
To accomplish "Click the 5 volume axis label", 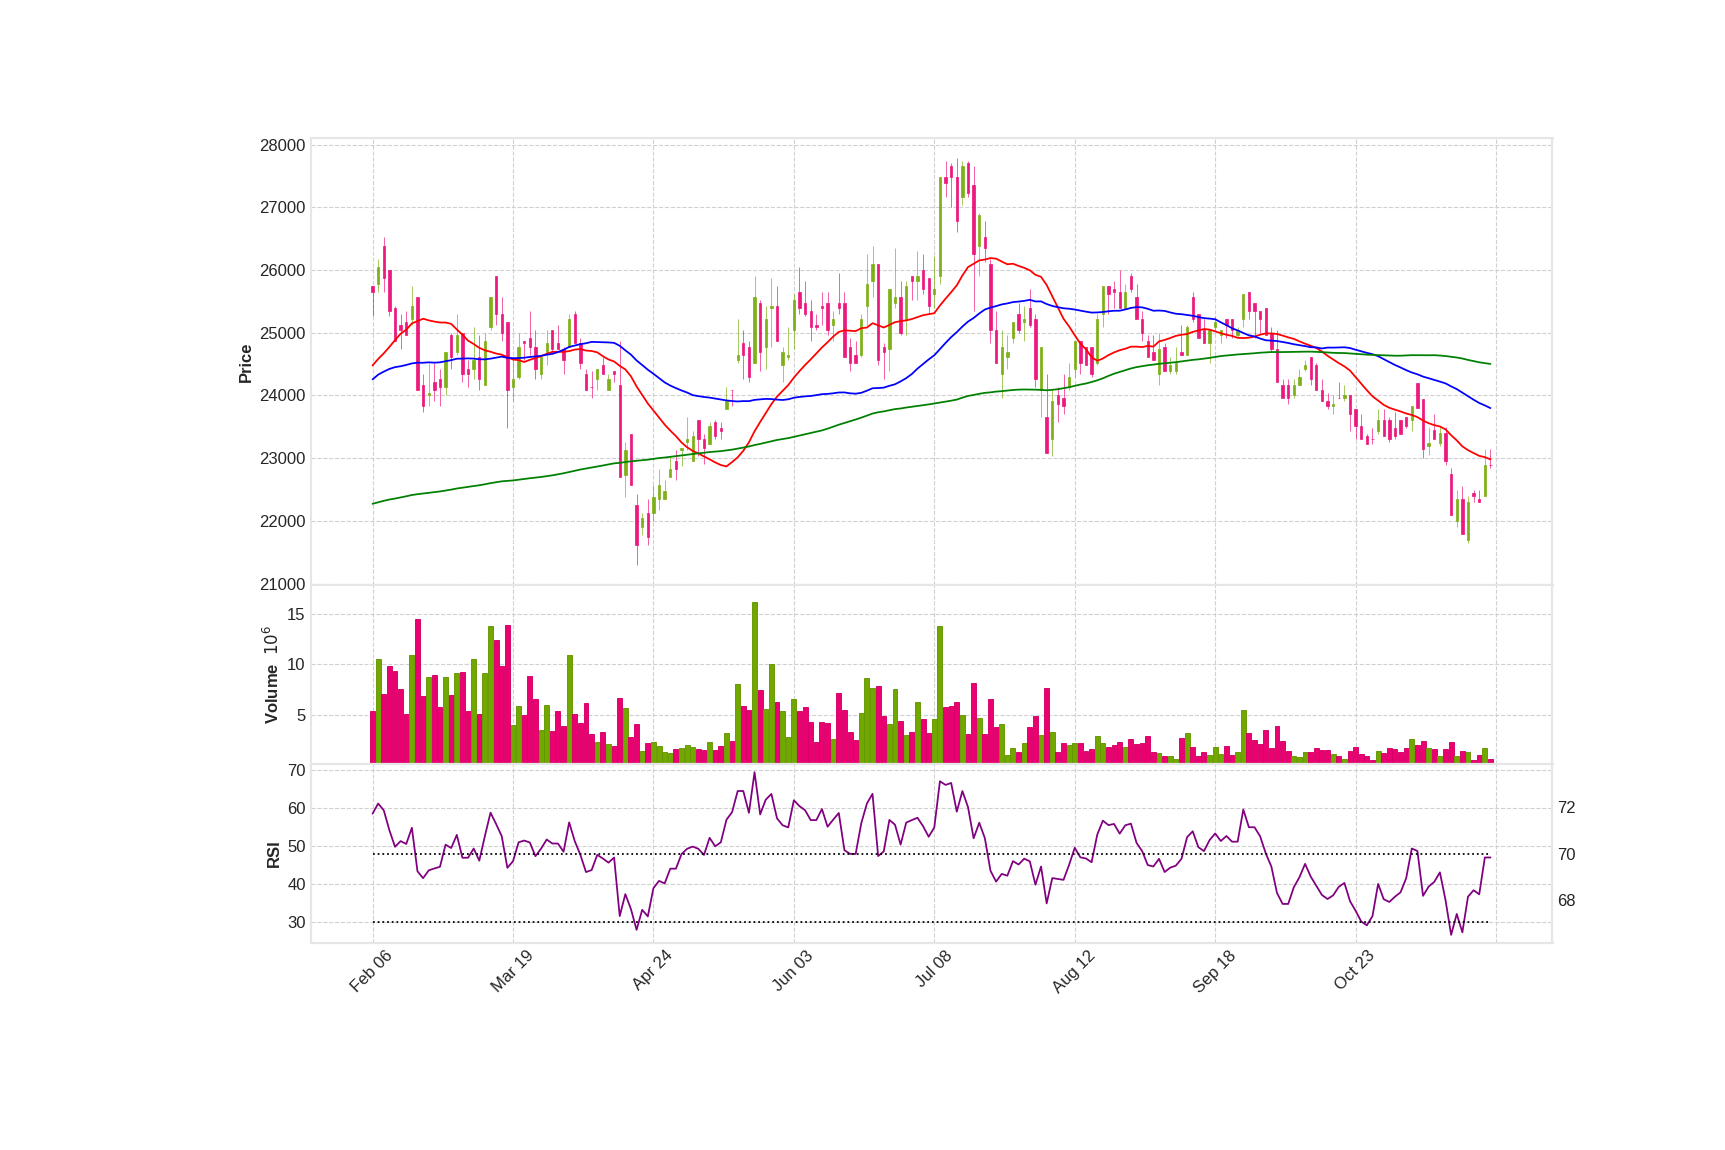I will [x=301, y=715].
